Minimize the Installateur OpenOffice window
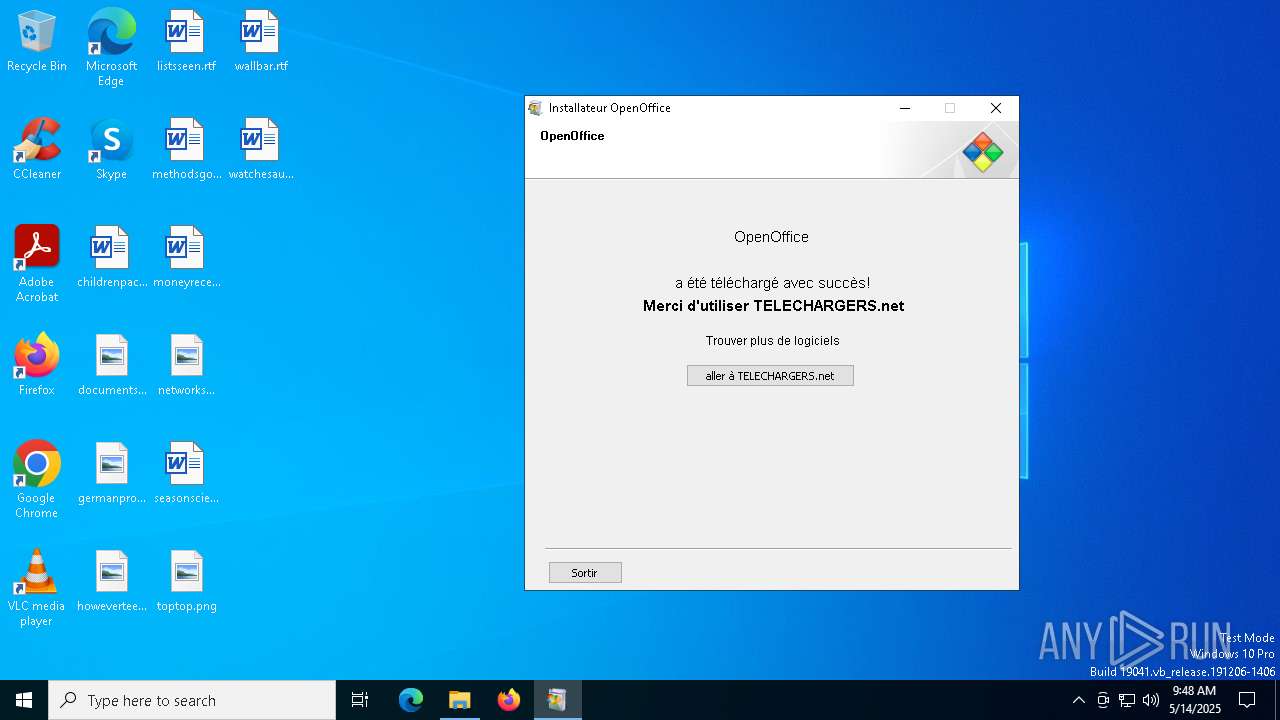Screen dimensions: 1280x720 905,108
